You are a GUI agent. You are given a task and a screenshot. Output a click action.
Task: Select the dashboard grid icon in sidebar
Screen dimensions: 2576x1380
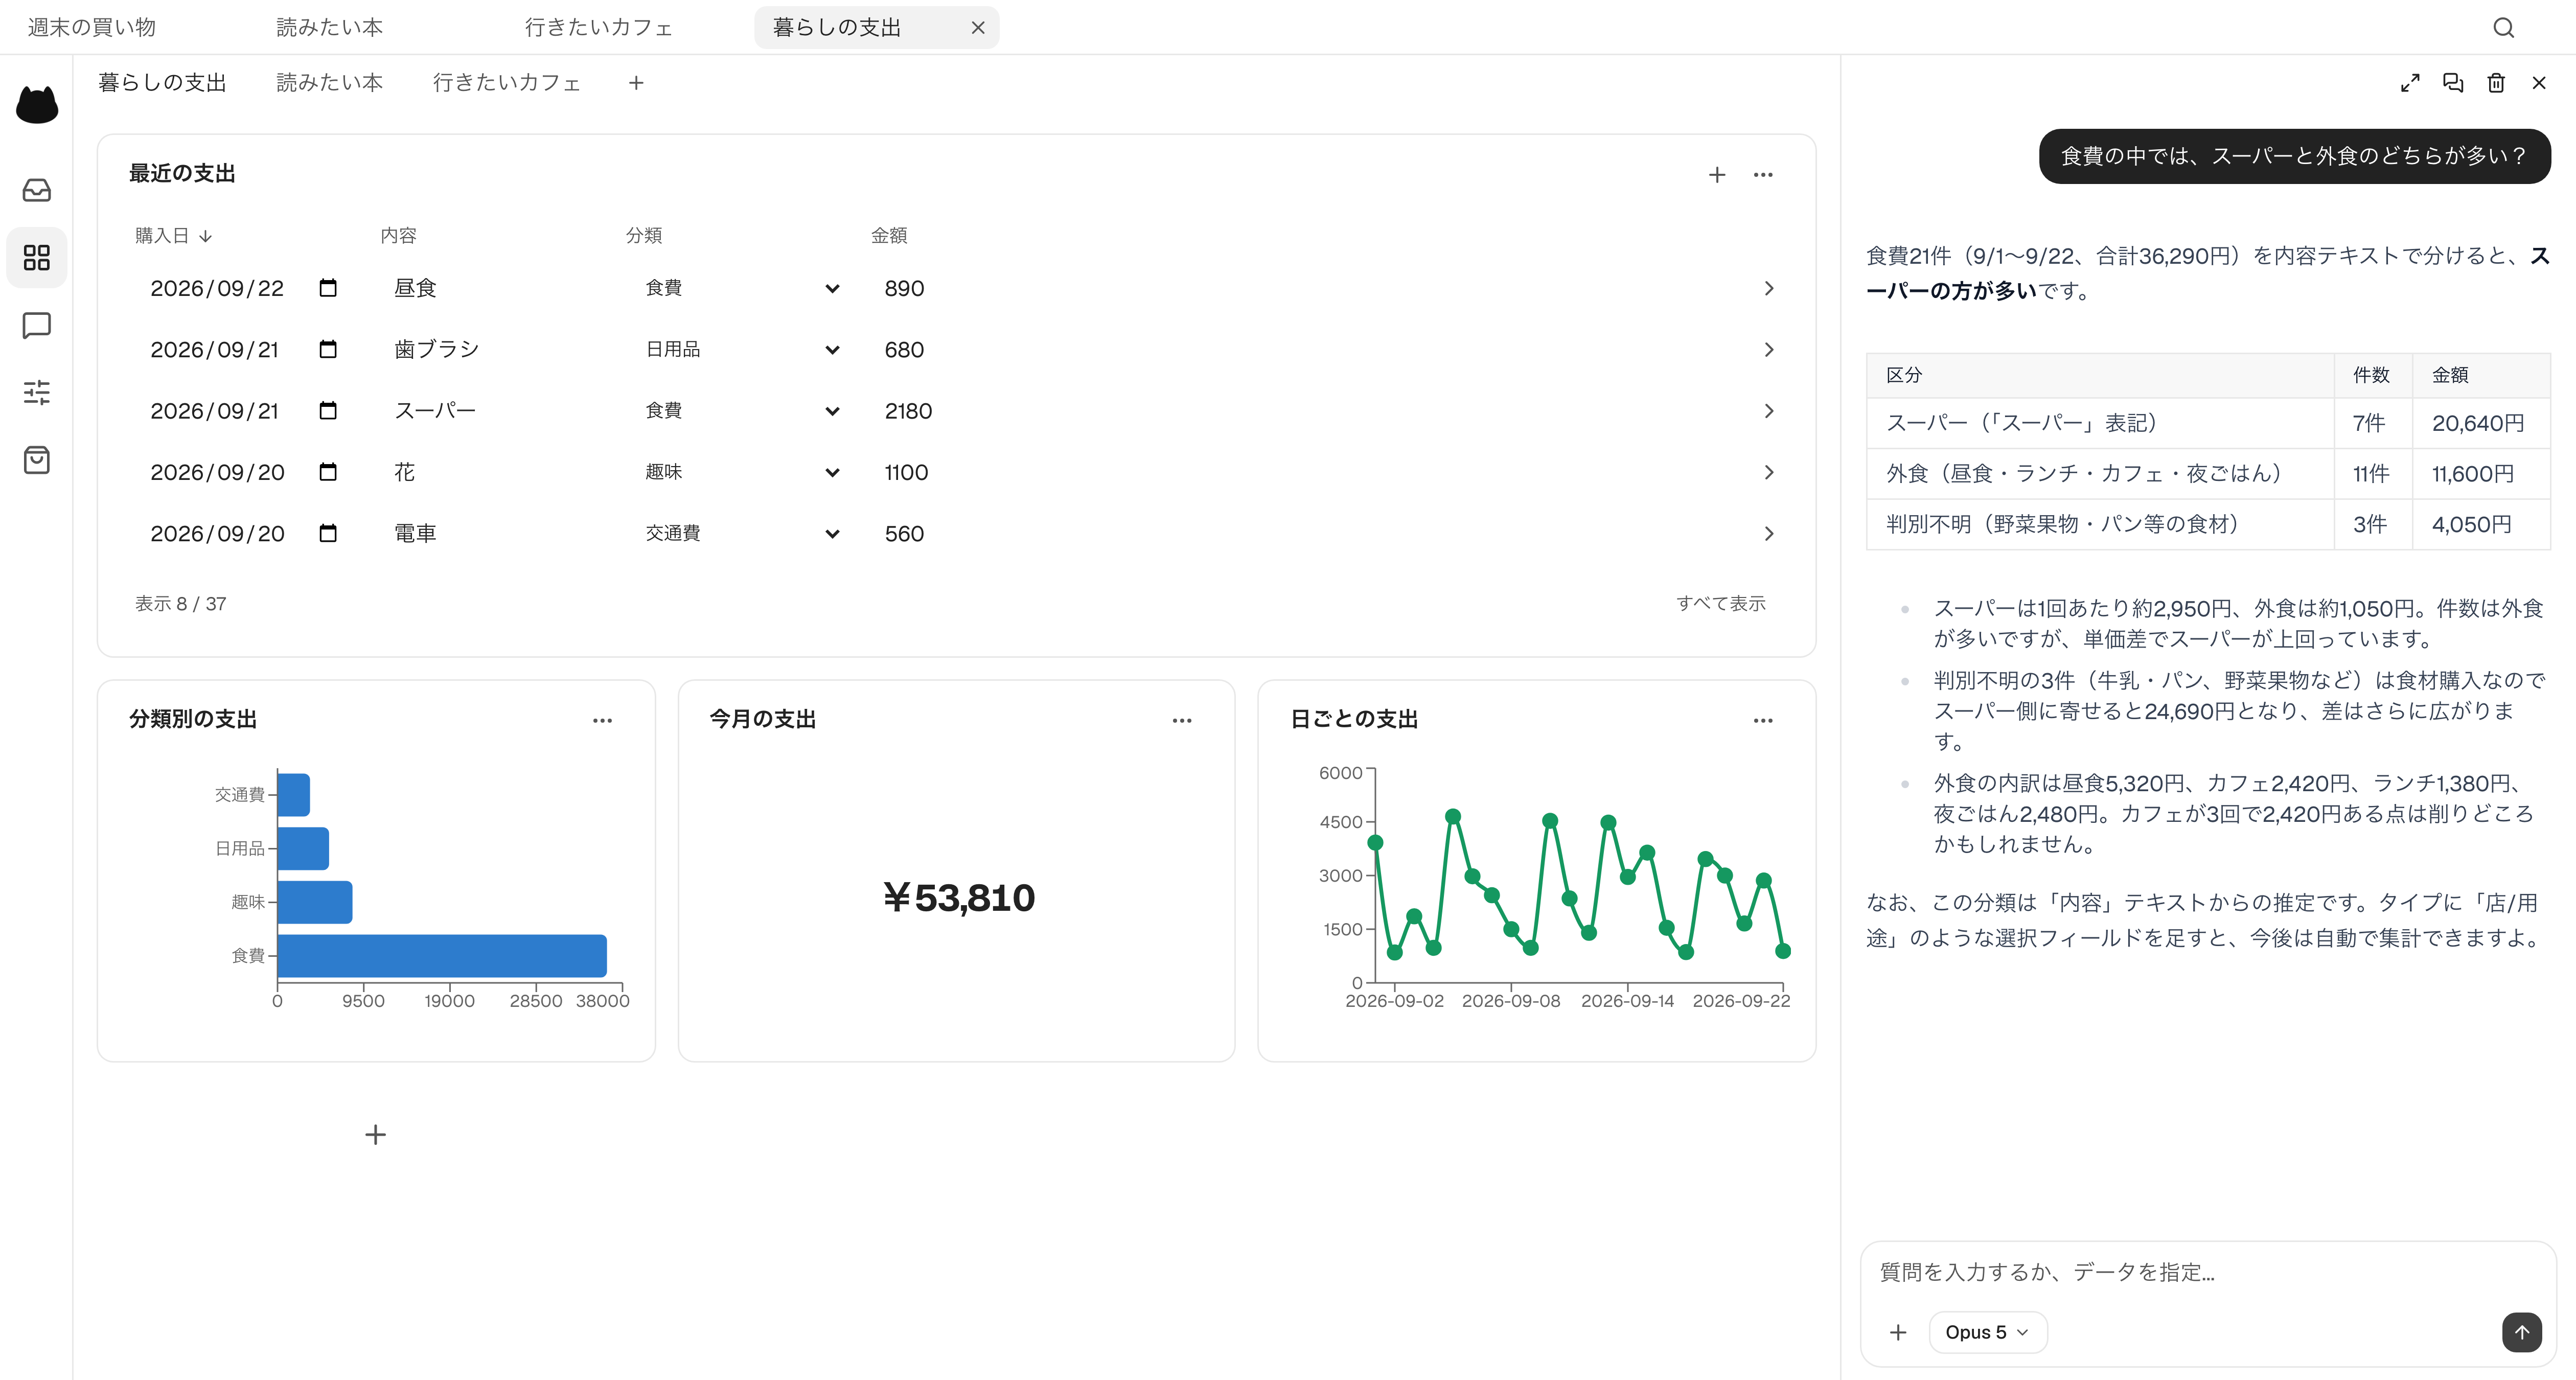(37, 258)
